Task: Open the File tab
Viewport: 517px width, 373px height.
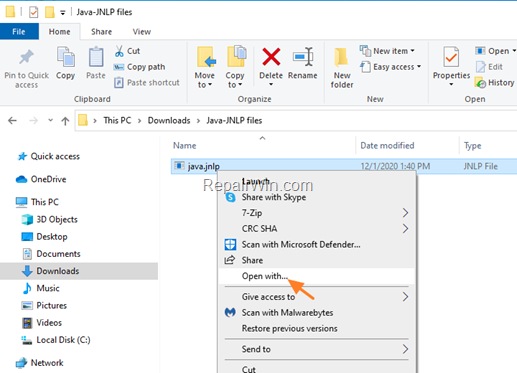Action: (x=19, y=32)
